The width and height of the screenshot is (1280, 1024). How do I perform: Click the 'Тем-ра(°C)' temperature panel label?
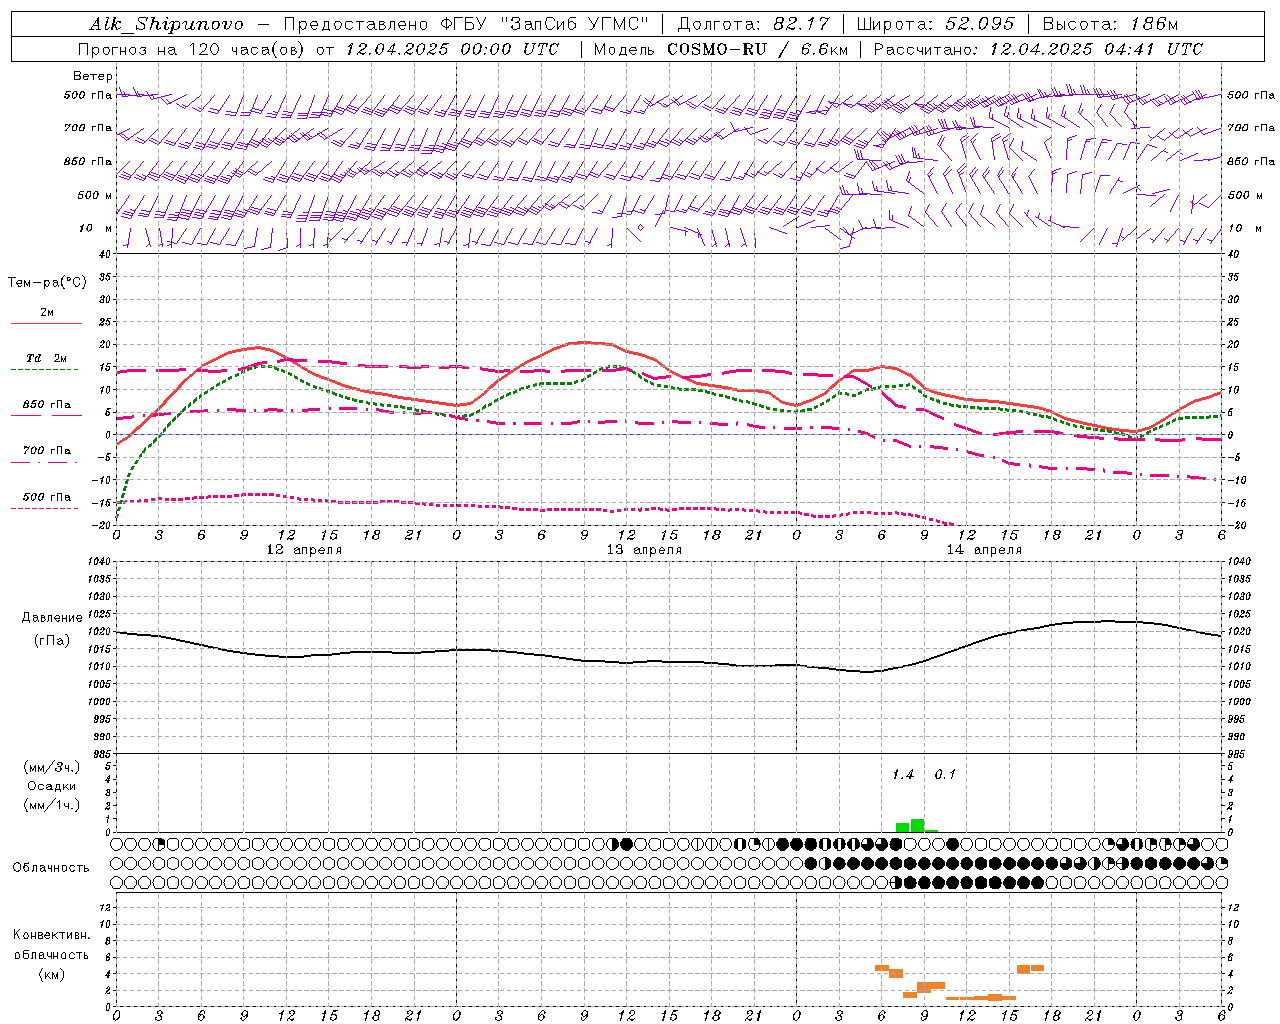click(47, 283)
